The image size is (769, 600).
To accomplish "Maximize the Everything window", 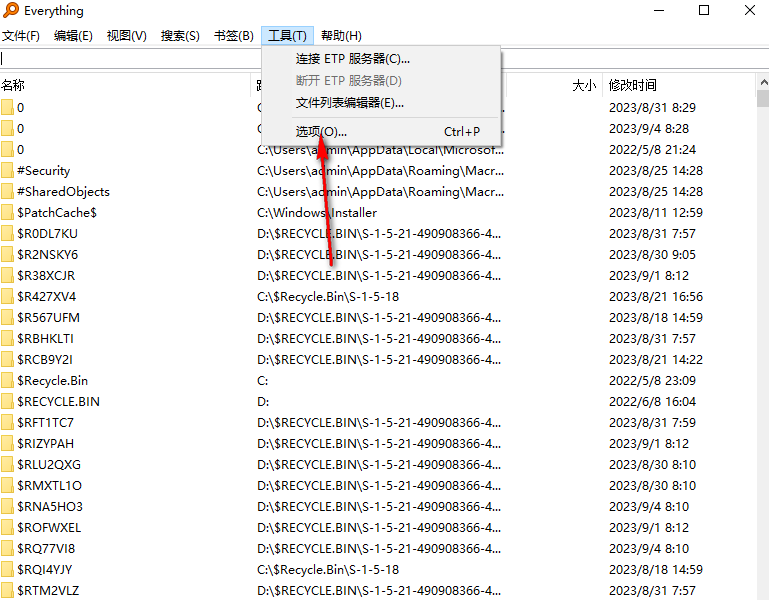I will click(x=704, y=10).
